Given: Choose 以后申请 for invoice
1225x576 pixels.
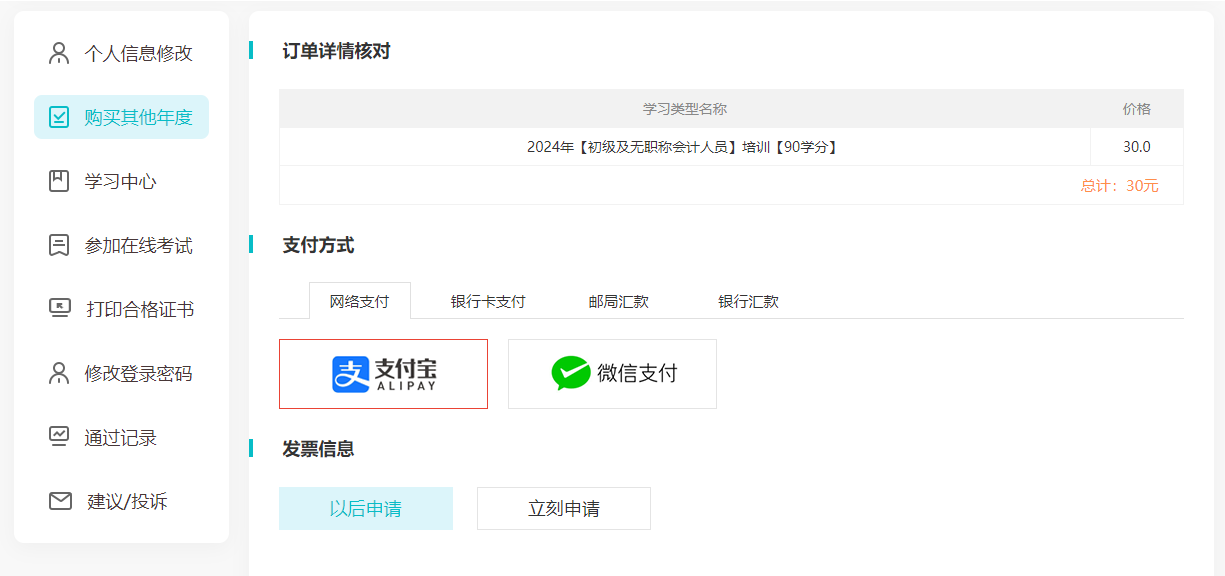Looking at the screenshot, I should pyautogui.click(x=365, y=508).
